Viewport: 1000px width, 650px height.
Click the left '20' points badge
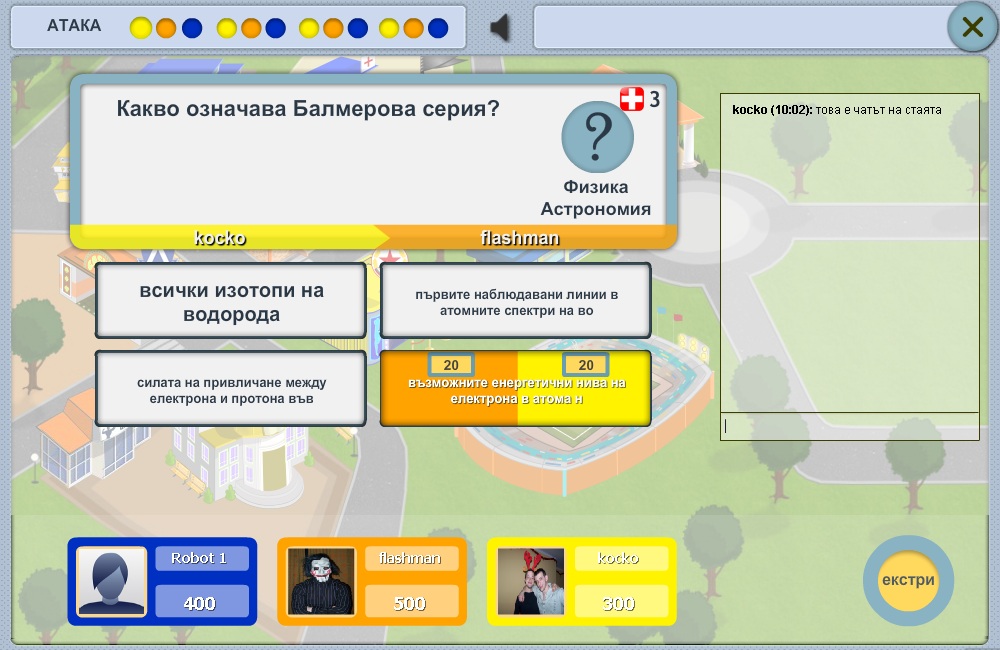coord(451,365)
